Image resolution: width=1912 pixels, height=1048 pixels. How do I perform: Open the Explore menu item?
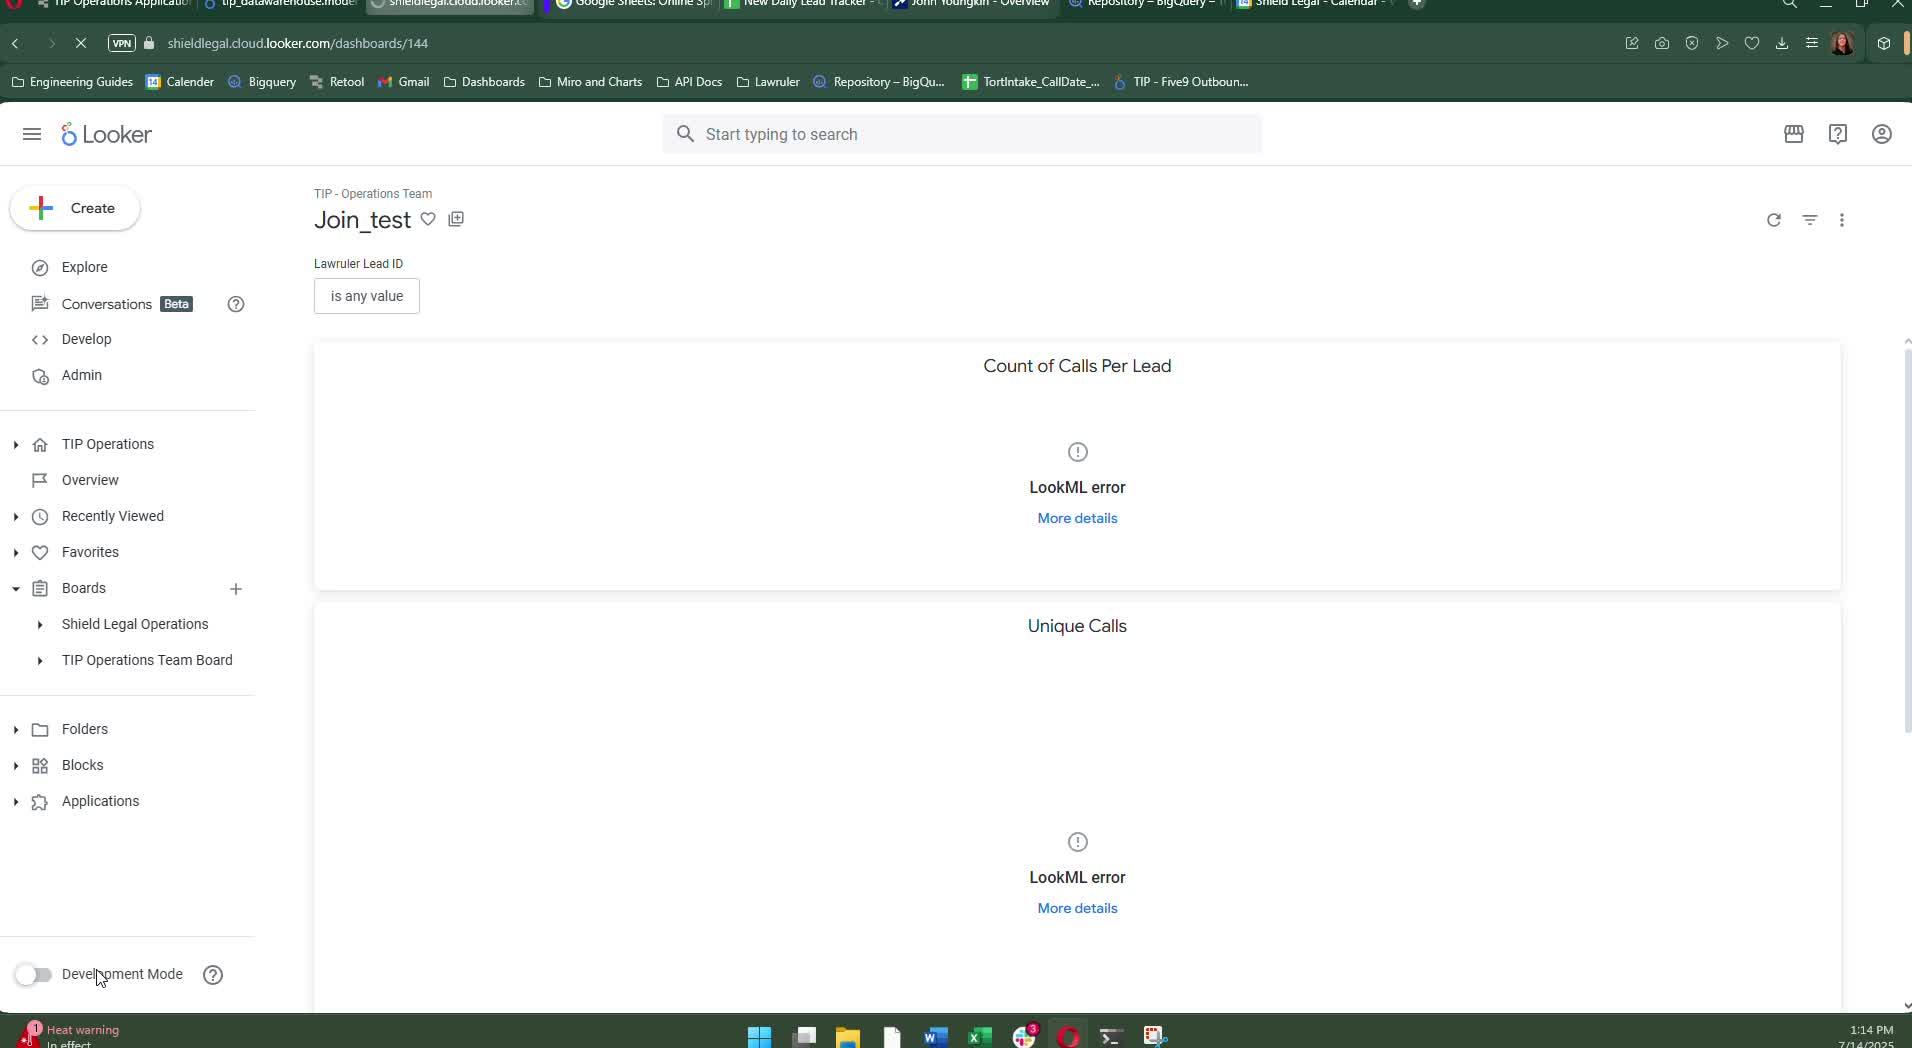[84, 267]
